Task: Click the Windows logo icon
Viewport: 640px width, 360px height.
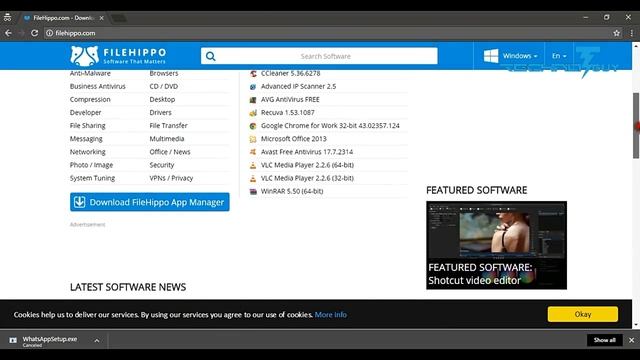Action: [x=491, y=56]
